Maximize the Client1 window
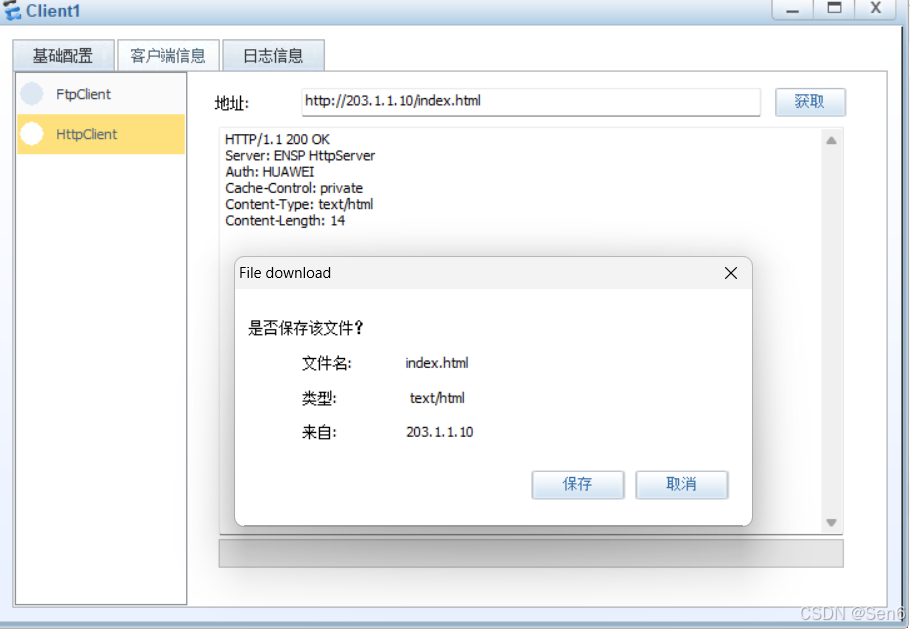This screenshot has height=629, width=910. pyautogui.click(x=834, y=9)
